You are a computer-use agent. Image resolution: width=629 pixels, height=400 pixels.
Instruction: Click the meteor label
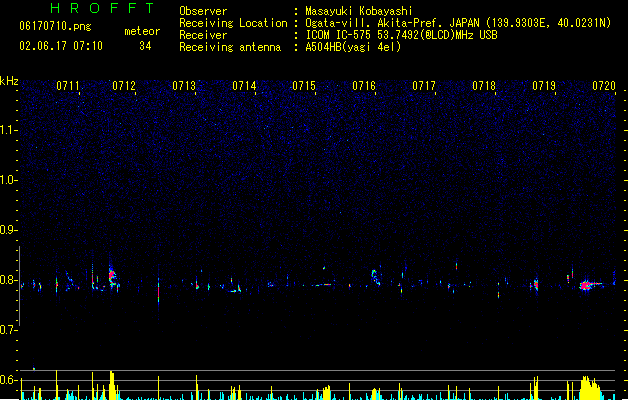(x=142, y=31)
